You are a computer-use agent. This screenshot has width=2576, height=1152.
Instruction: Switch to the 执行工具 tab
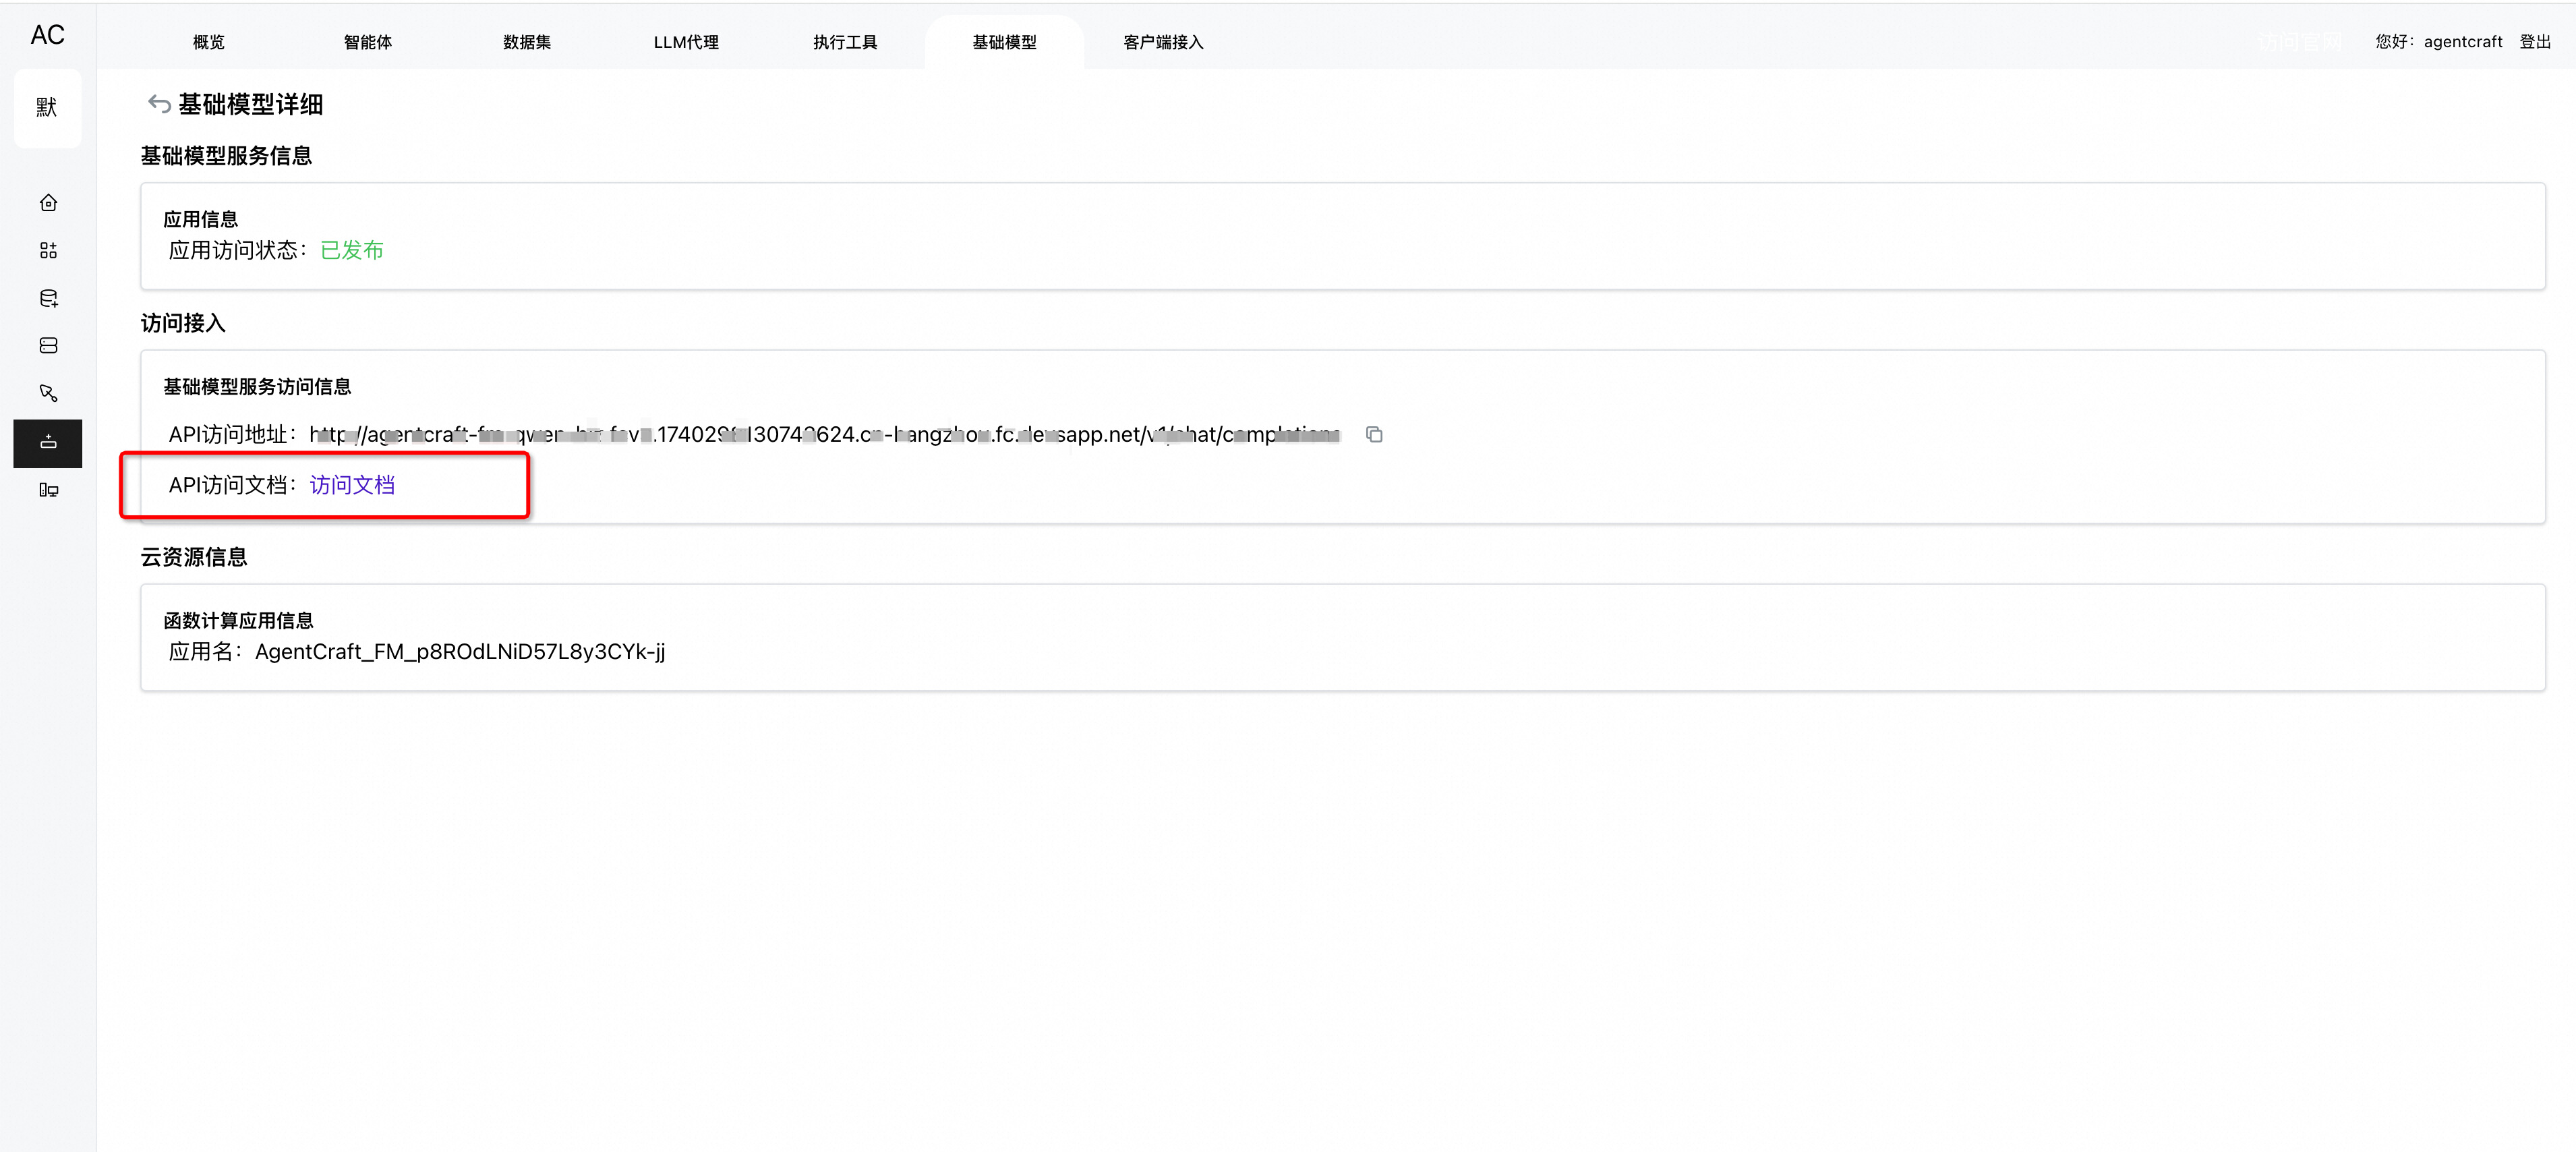coord(845,42)
